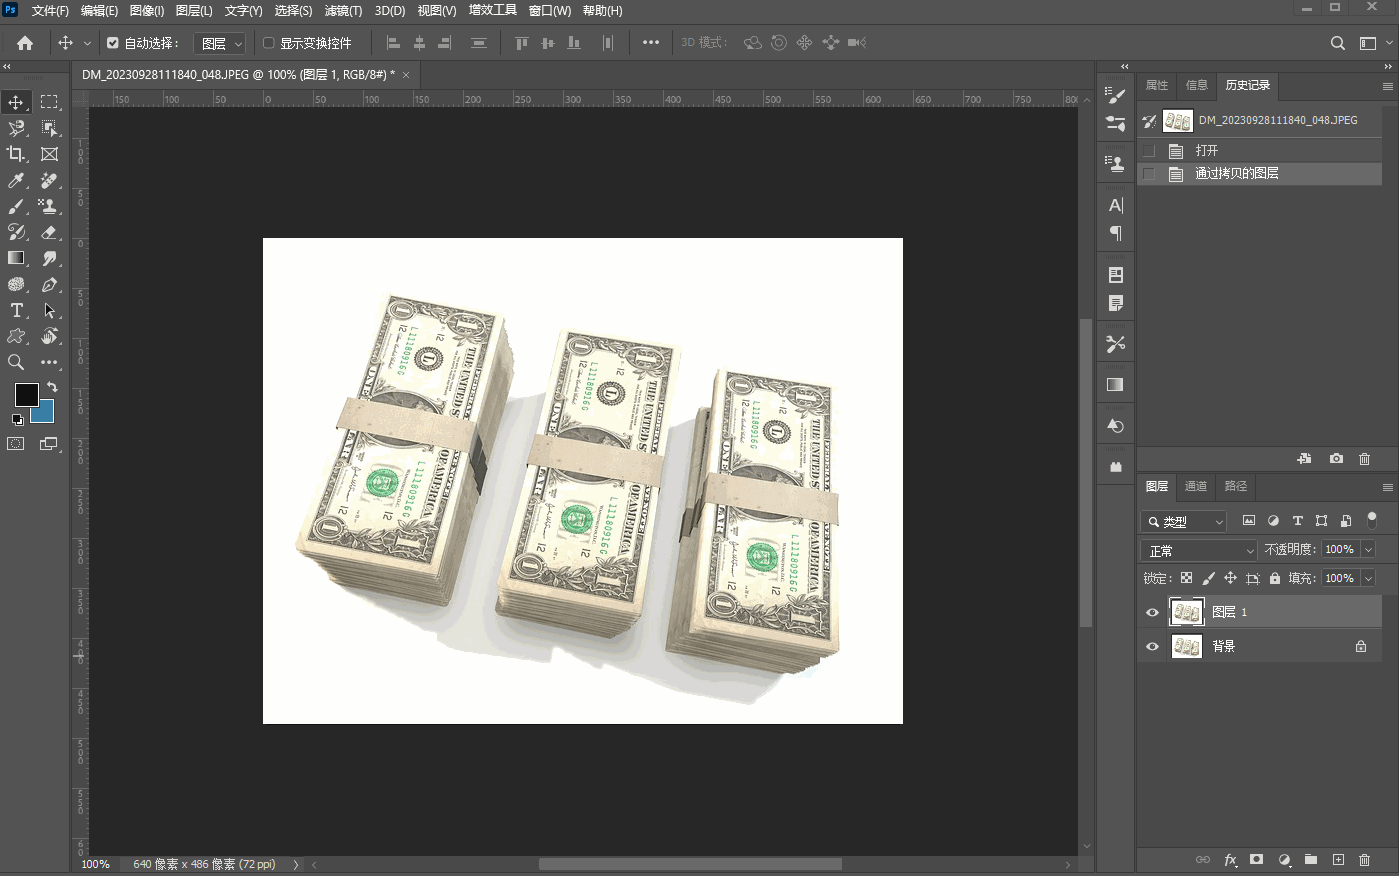Open the blend mode 正常 dropdown
1399x876 pixels.
(1199, 551)
